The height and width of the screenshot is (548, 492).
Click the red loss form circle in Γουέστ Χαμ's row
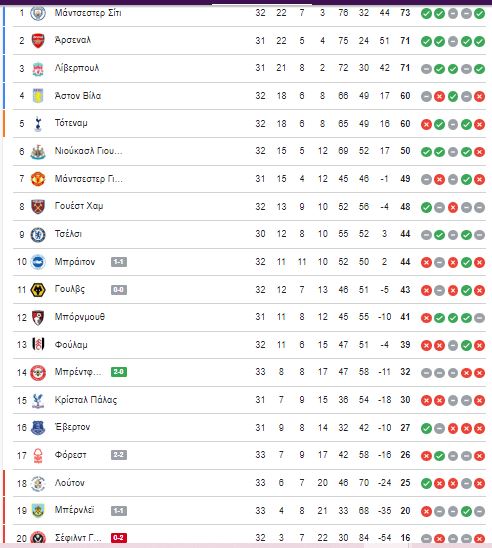453,207
